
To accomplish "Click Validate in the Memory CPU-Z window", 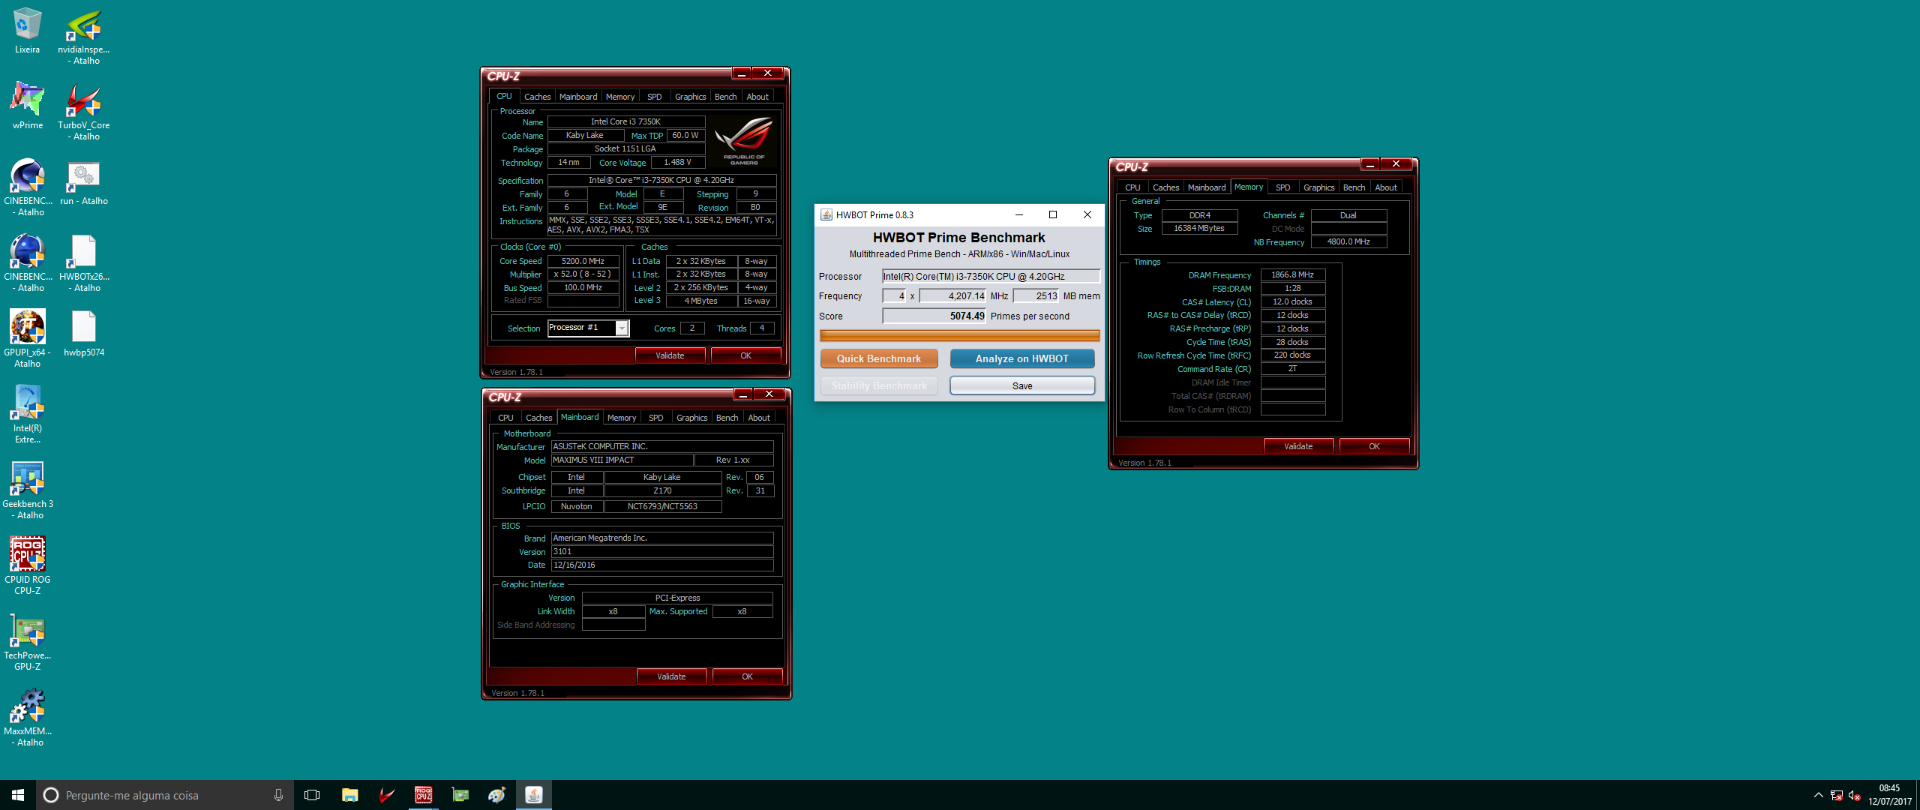I will click(x=1298, y=447).
